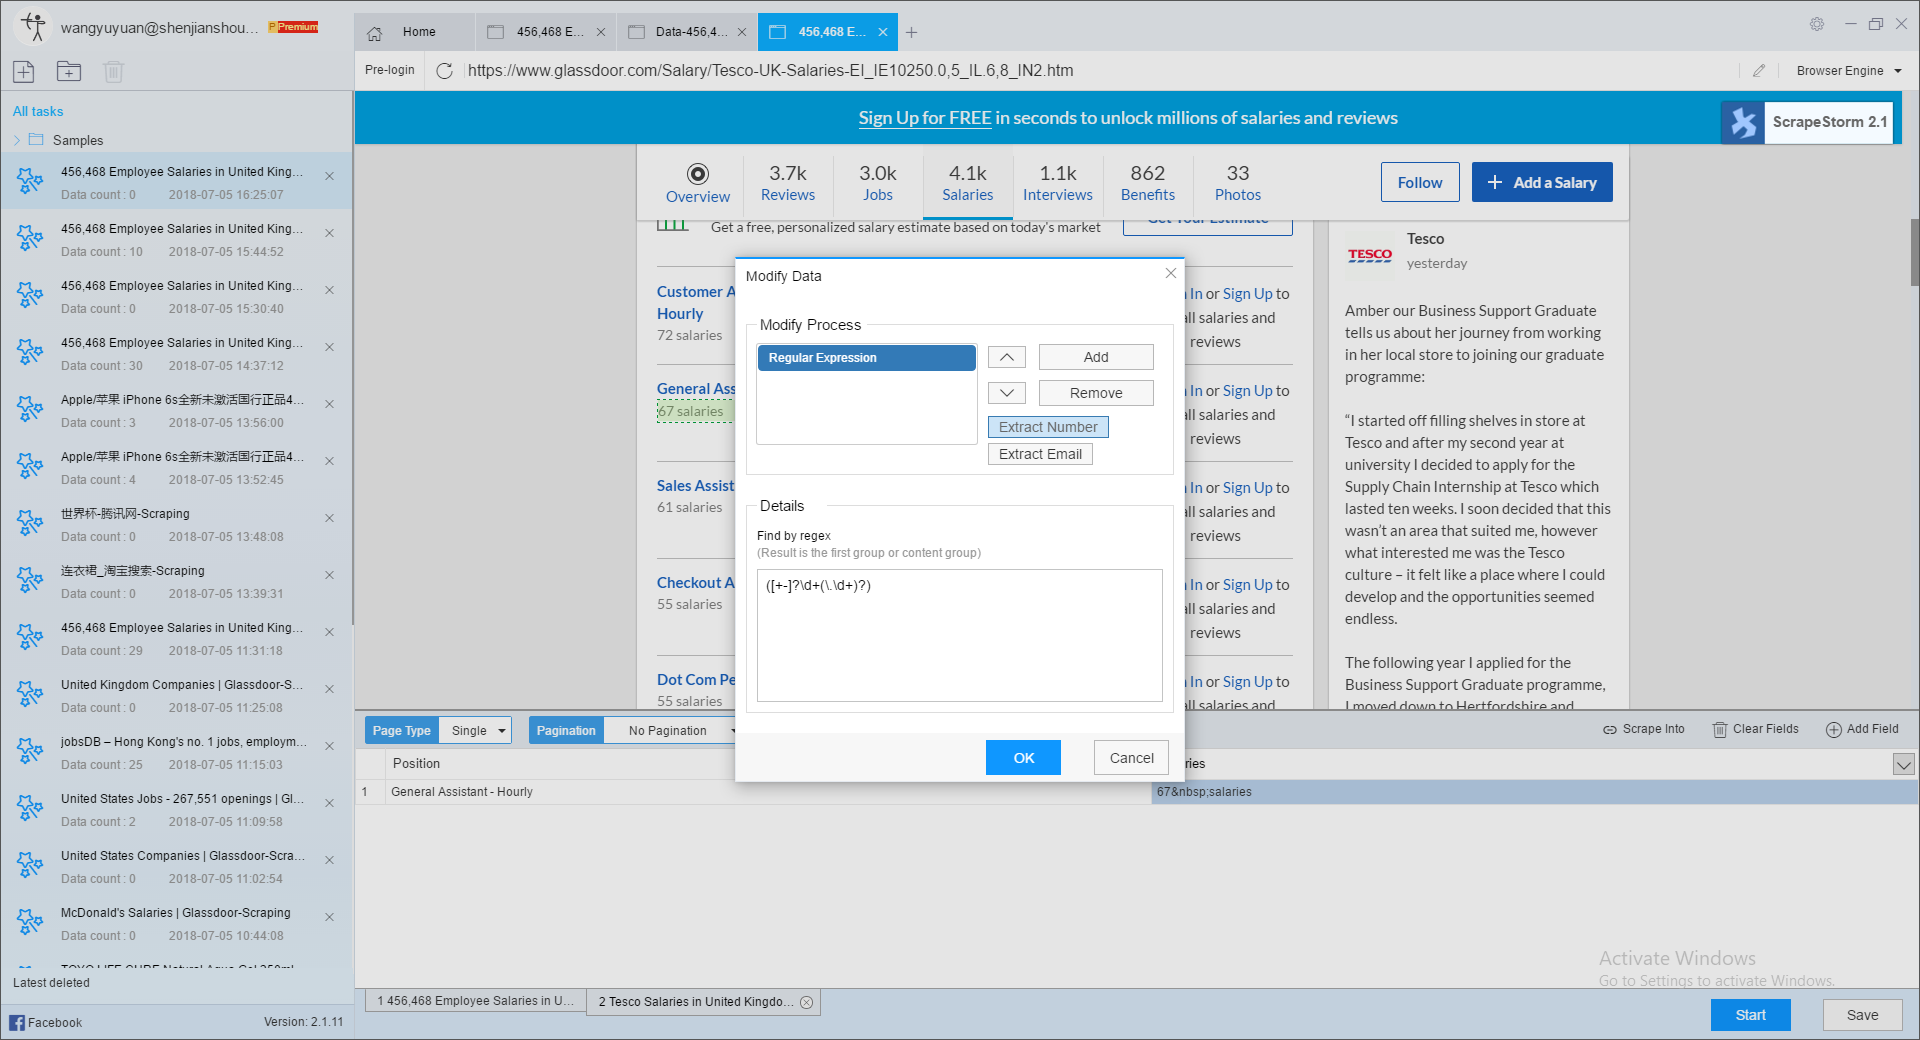This screenshot has width=1920, height=1040.
Task: Open the Interviews tab on Glassdoor
Action: coord(1058,183)
